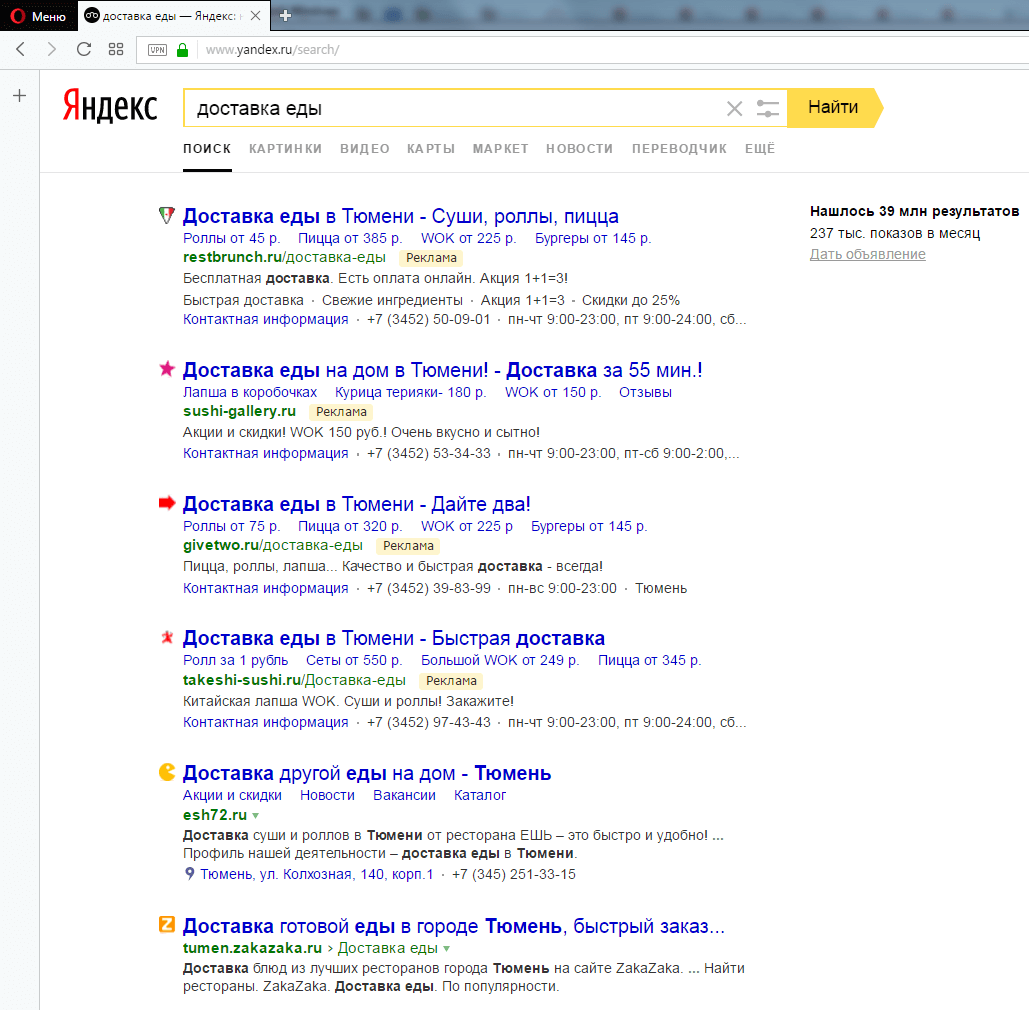Click the Яндекс logo
The width and height of the screenshot is (1029, 1010).
tap(110, 105)
